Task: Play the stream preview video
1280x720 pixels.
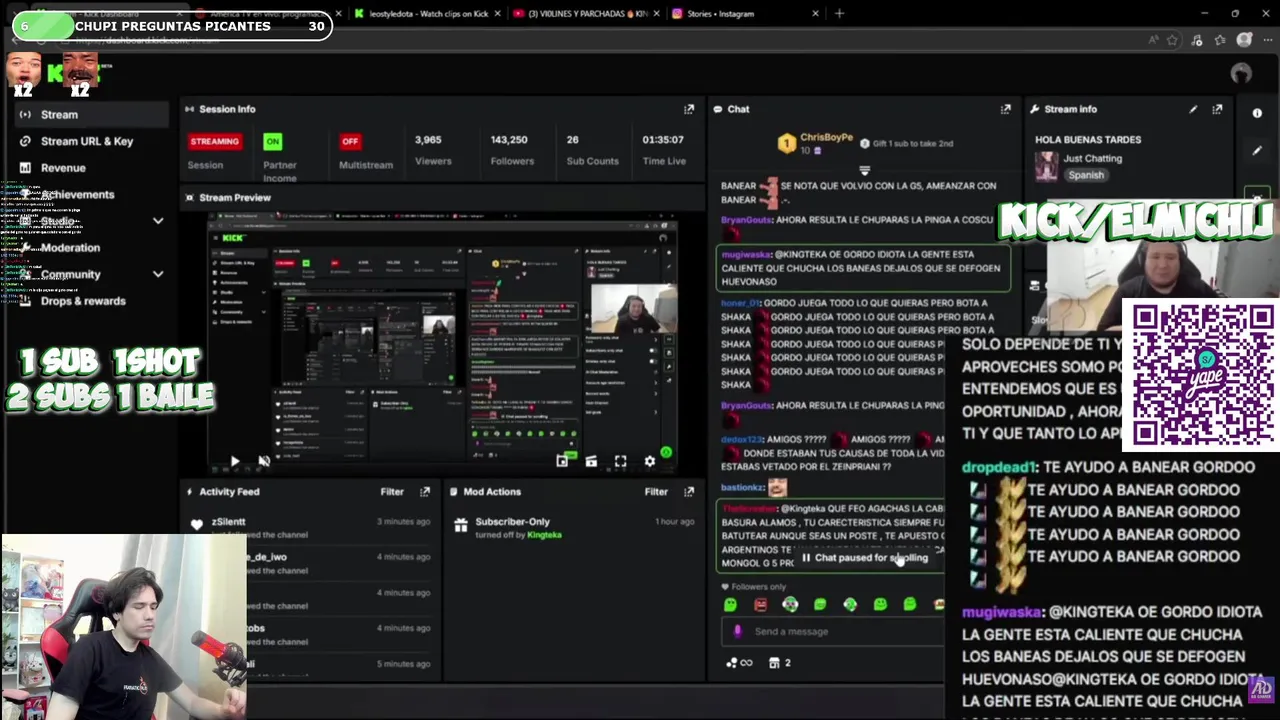Action: click(x=234, y=461)
